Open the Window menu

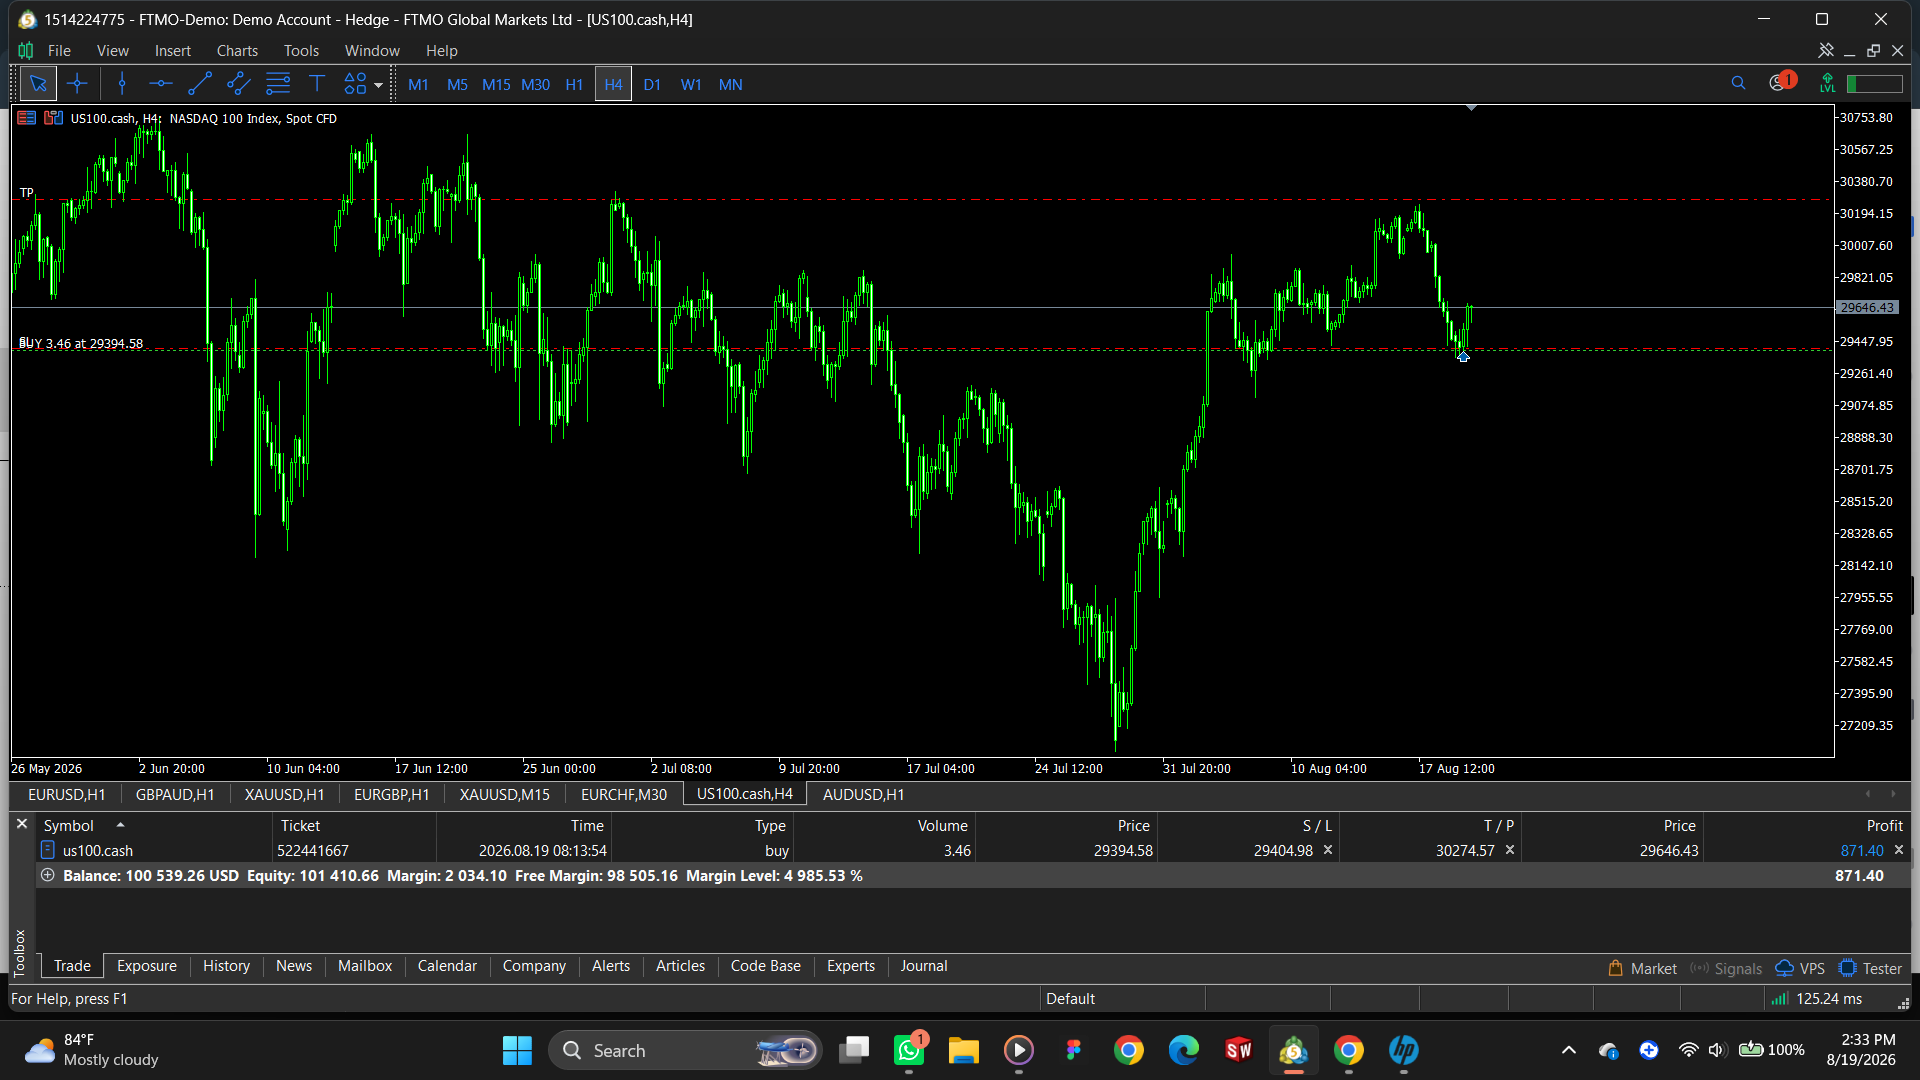(x=372, y=50)
